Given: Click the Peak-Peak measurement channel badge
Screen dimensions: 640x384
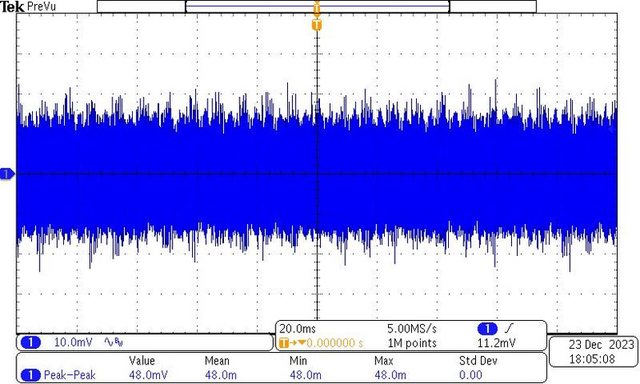Looking at the screenshot, I should (x=31, y=375).
